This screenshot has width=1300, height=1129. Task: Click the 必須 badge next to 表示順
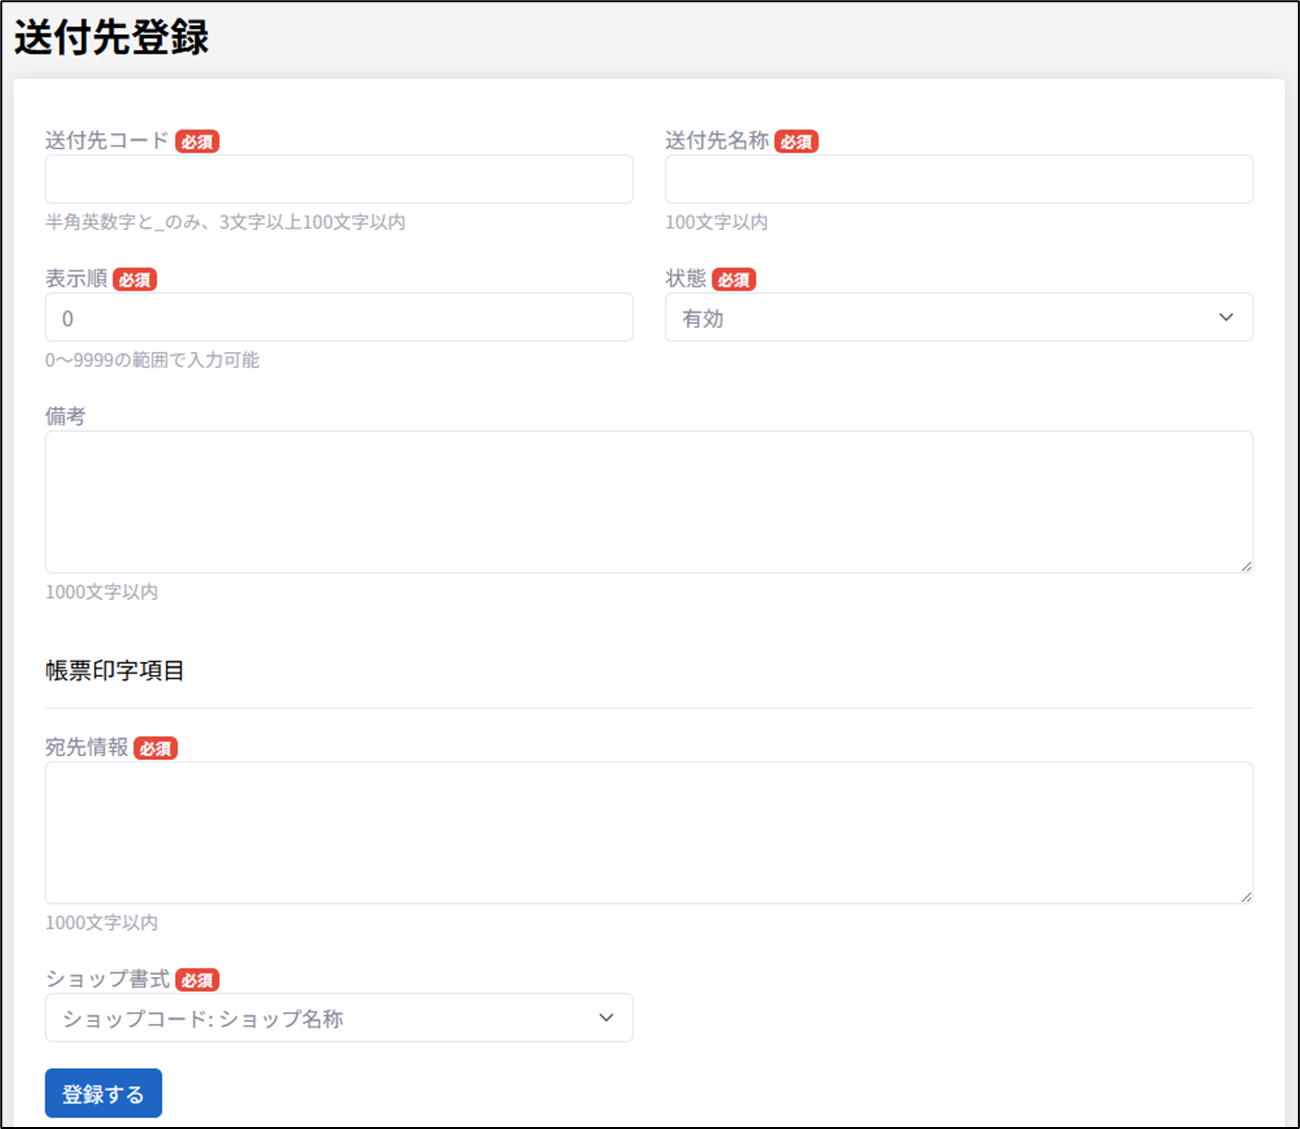point(135,280)
